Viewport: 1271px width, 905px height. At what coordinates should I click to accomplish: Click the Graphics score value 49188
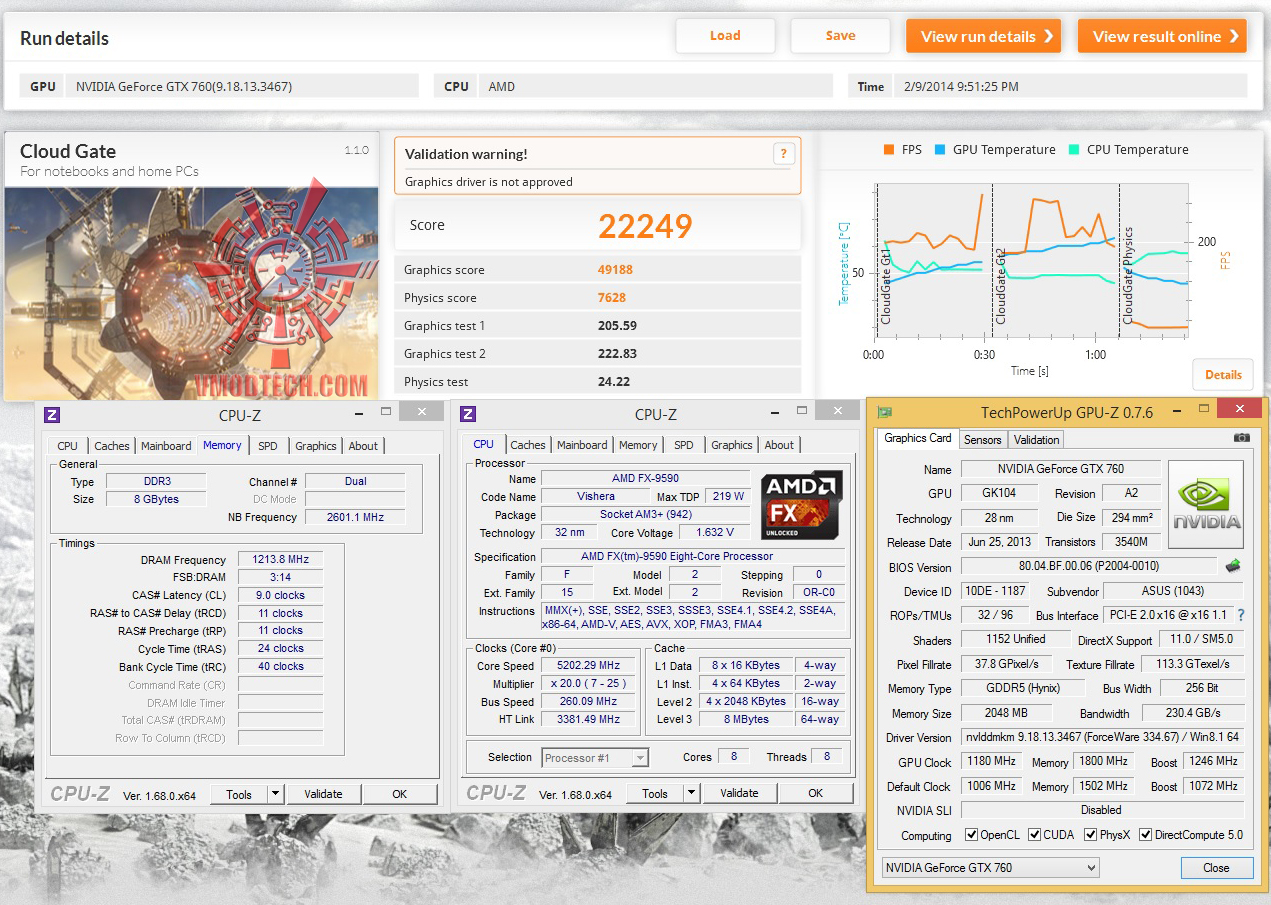coord(615,270)
